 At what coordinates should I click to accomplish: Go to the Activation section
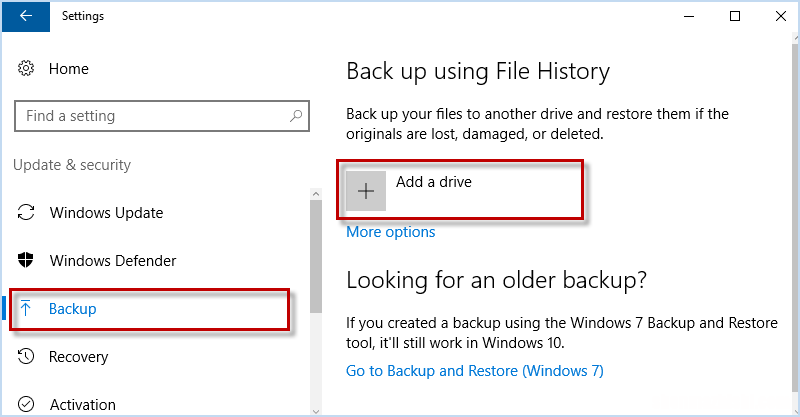[x=83, y=405]
